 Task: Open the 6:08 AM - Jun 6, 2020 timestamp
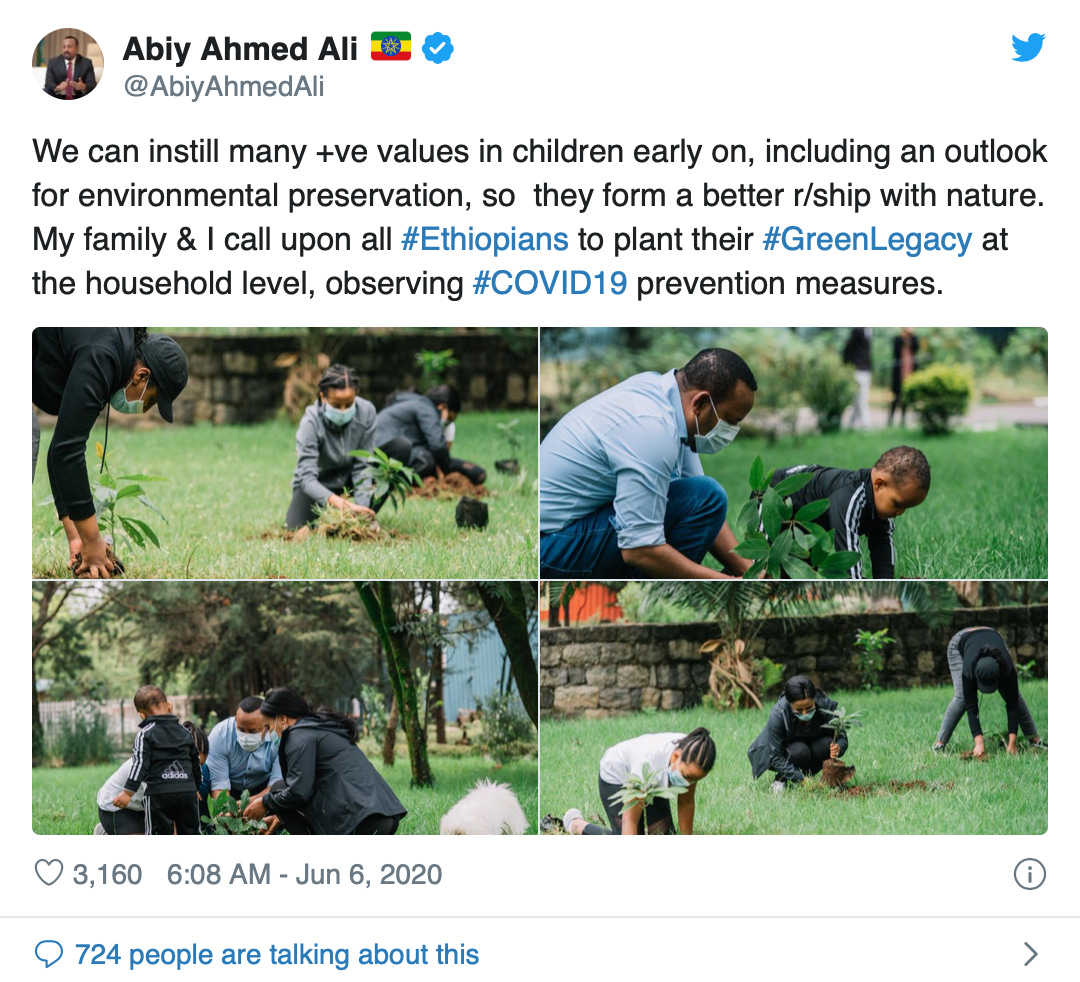coord(304,874)
